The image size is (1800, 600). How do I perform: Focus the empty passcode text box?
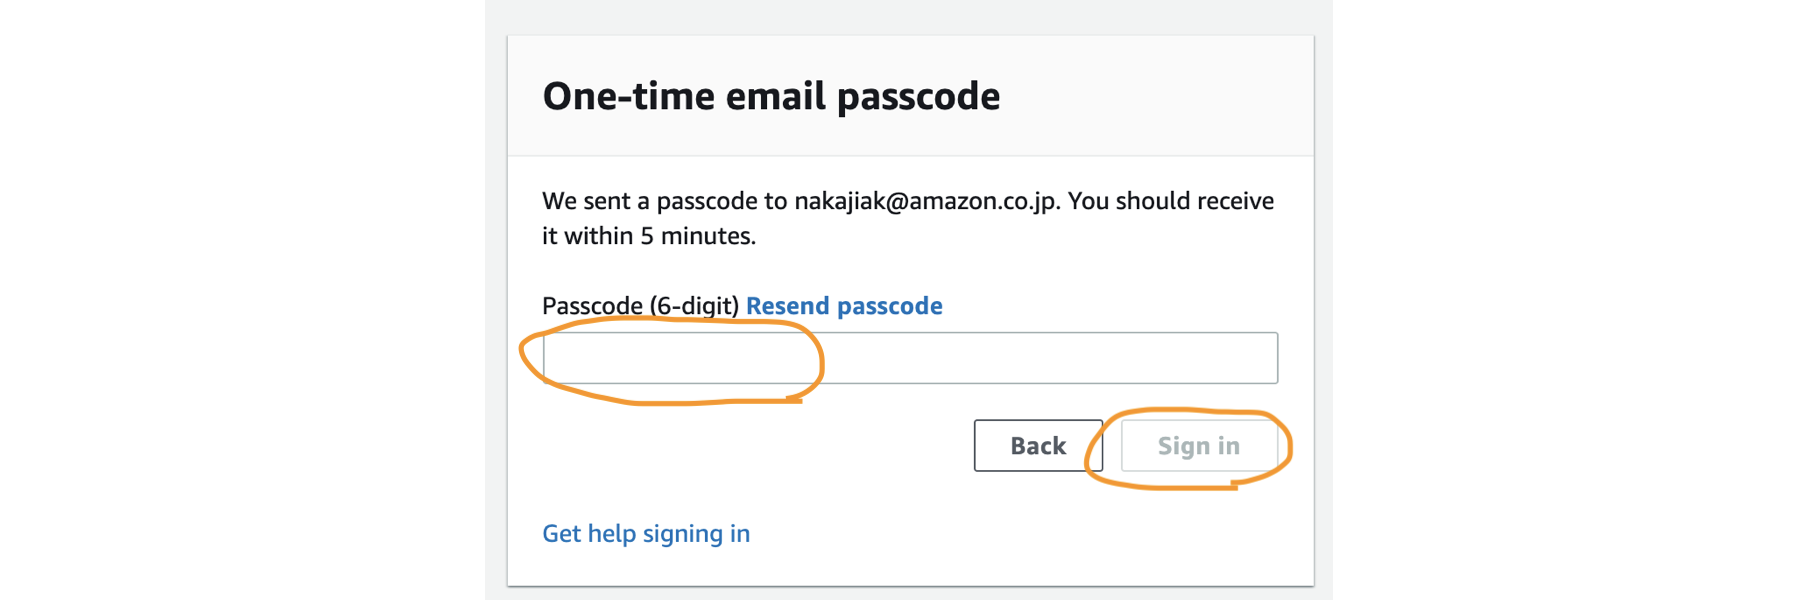pyautogui.click(x=910, y=358)
